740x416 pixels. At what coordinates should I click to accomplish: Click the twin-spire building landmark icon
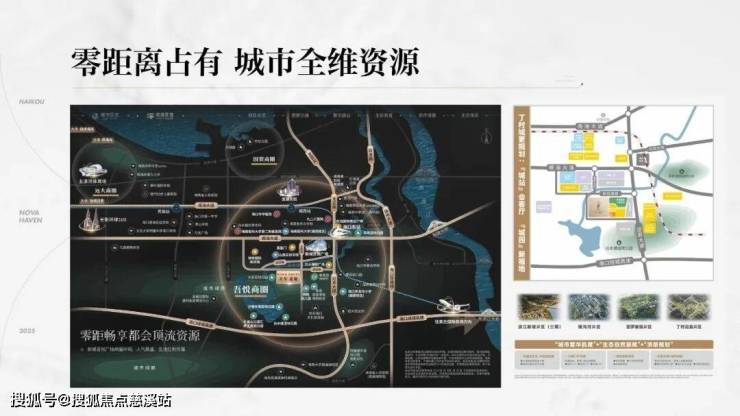pyautogui.click(x=92, y=222)
